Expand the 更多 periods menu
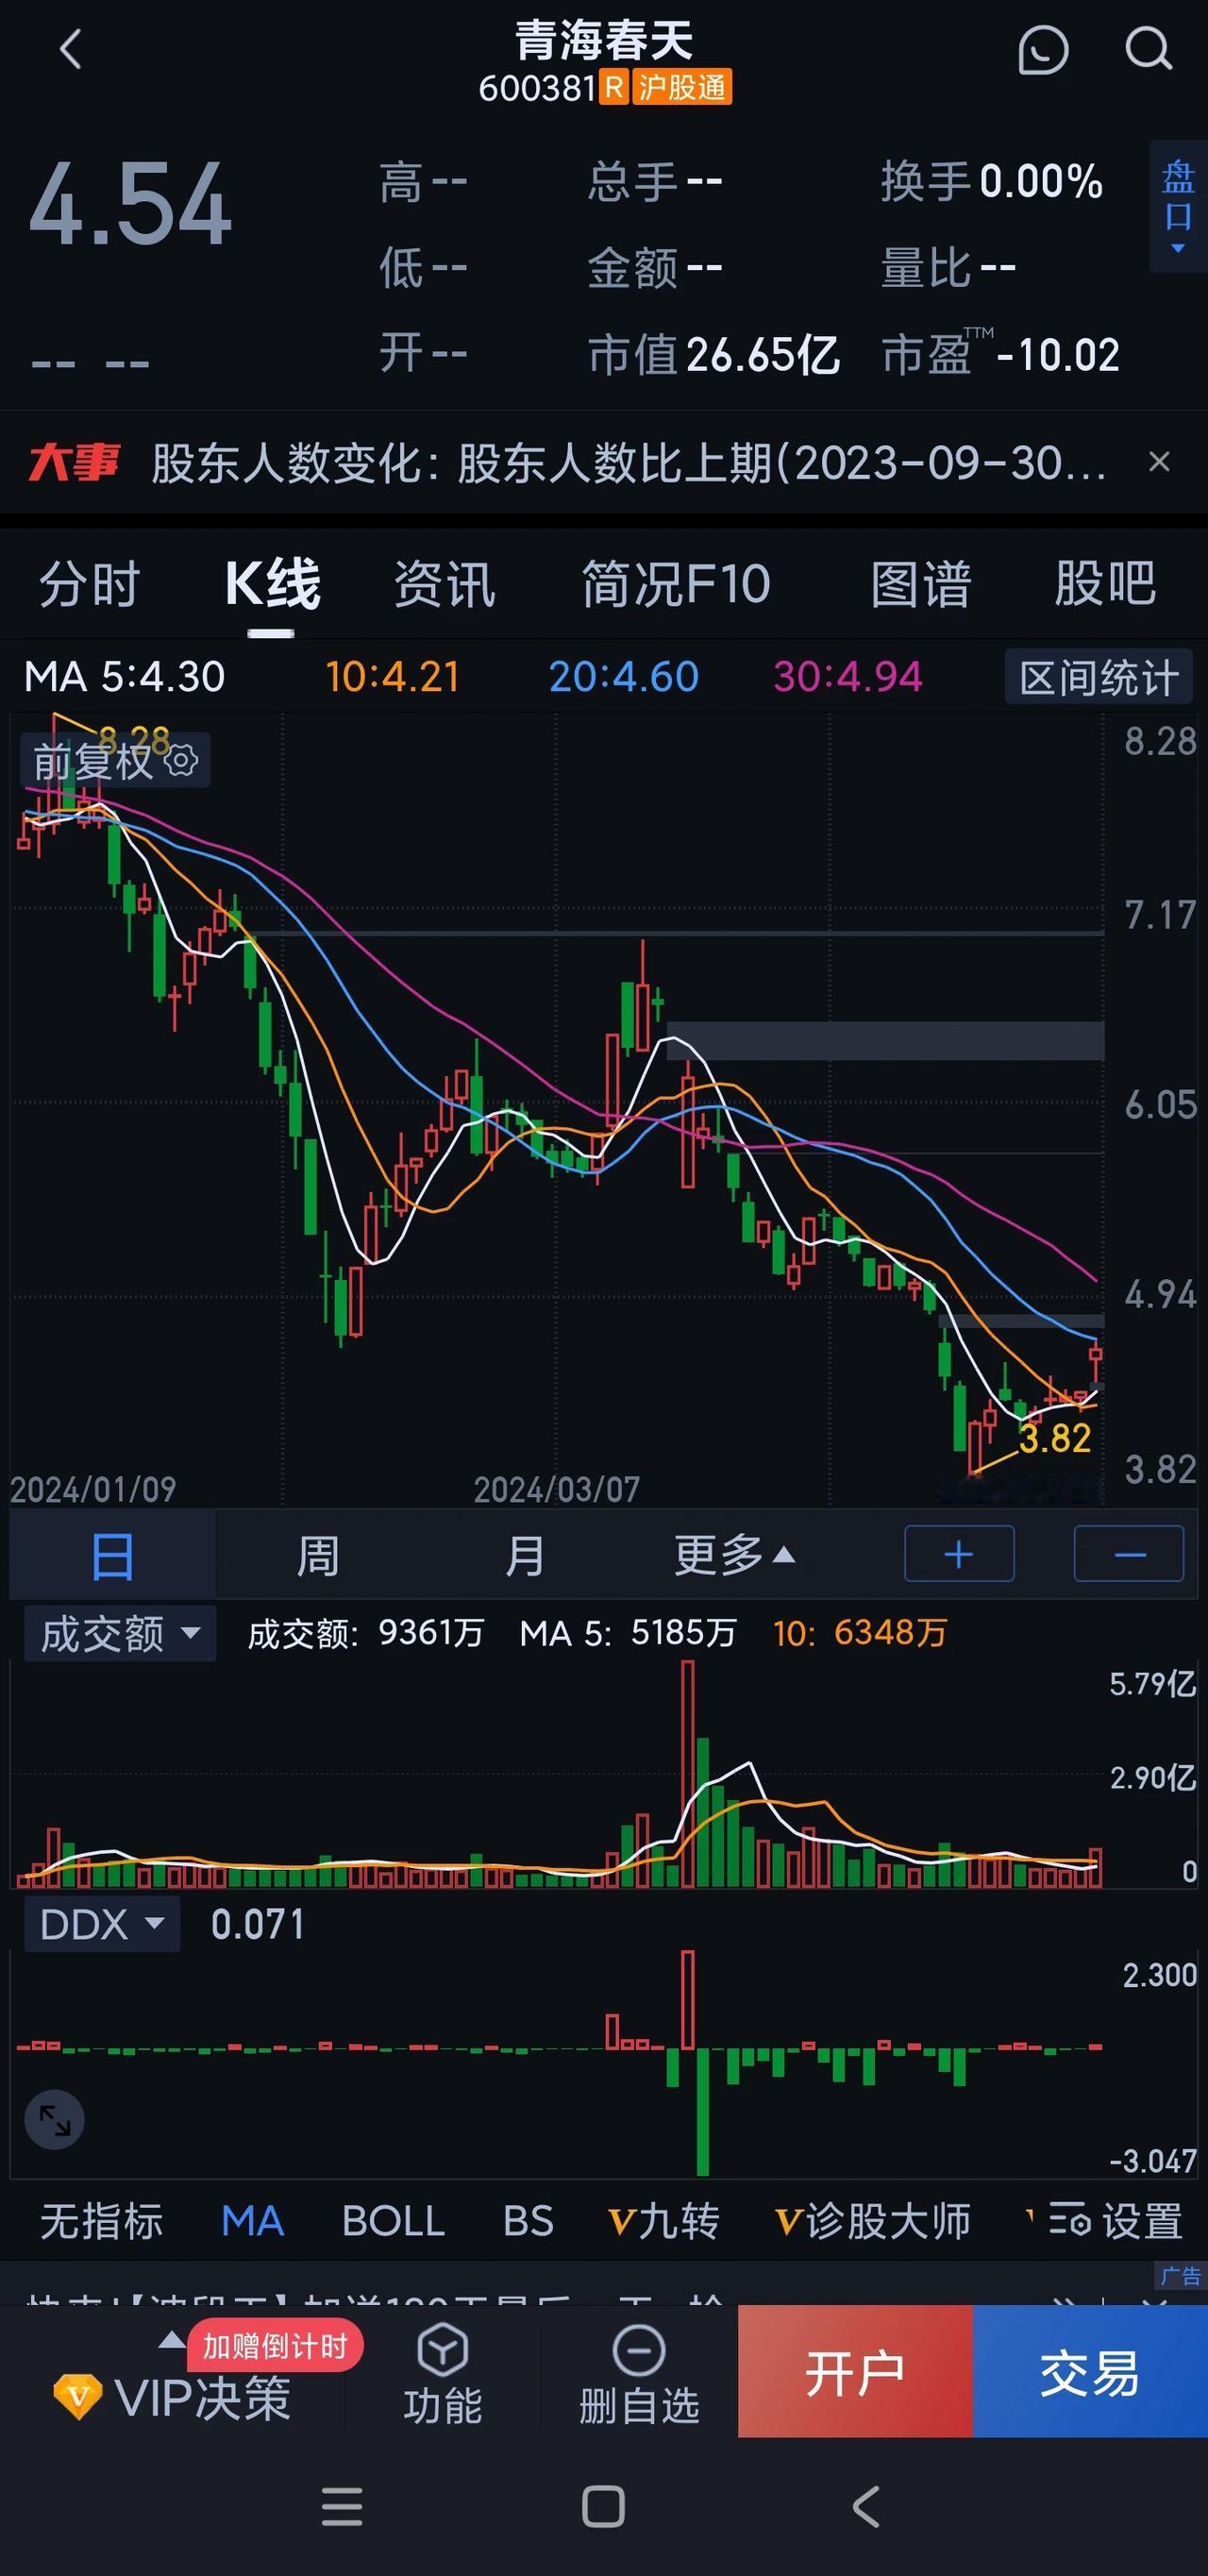 pos(734,1556)
